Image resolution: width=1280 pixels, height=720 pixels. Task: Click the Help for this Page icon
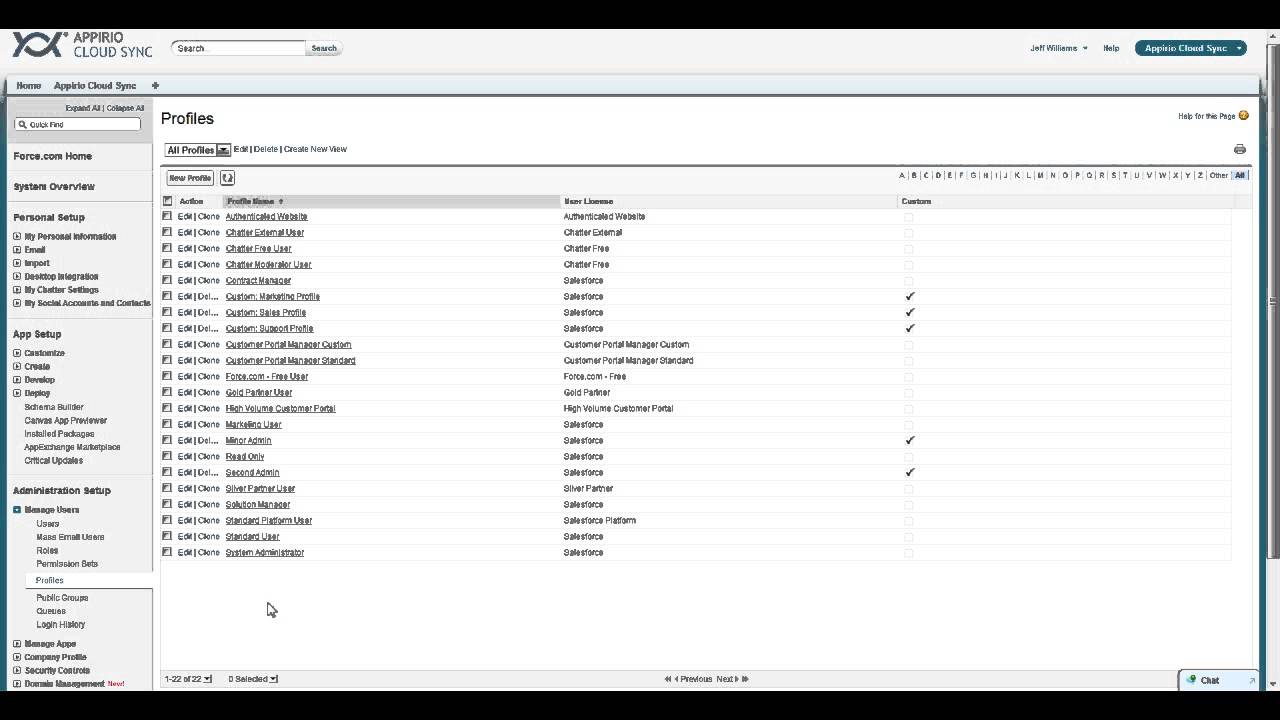[x=1244, y=116]
